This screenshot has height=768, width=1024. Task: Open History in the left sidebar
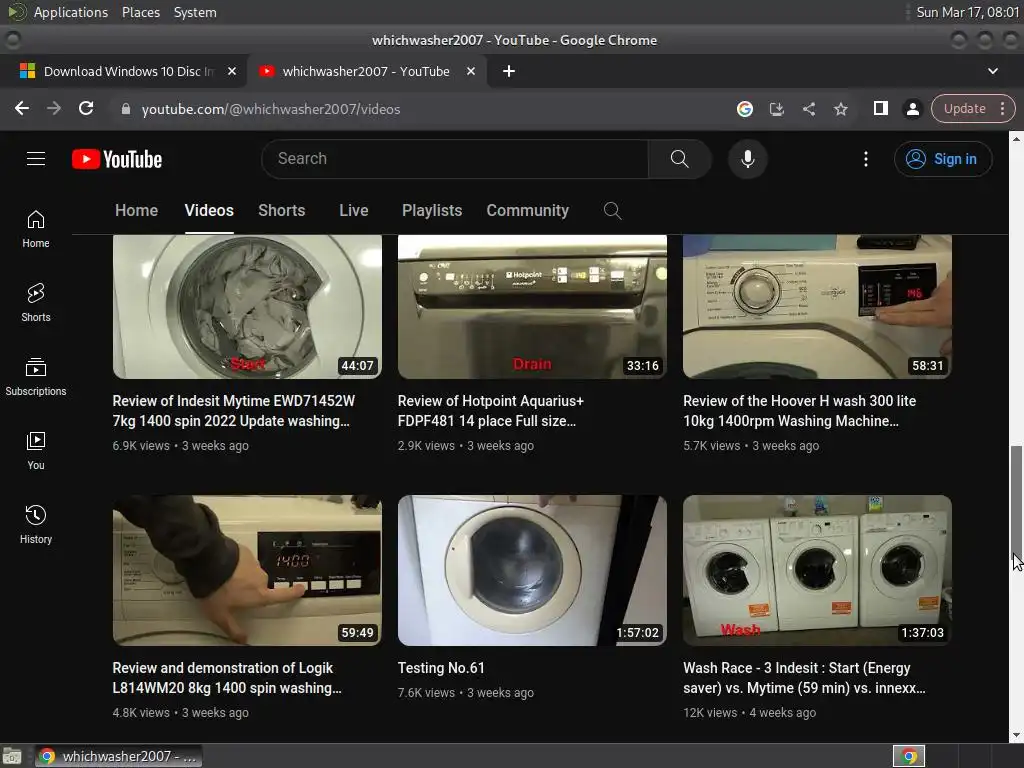[x=36, y=524]
